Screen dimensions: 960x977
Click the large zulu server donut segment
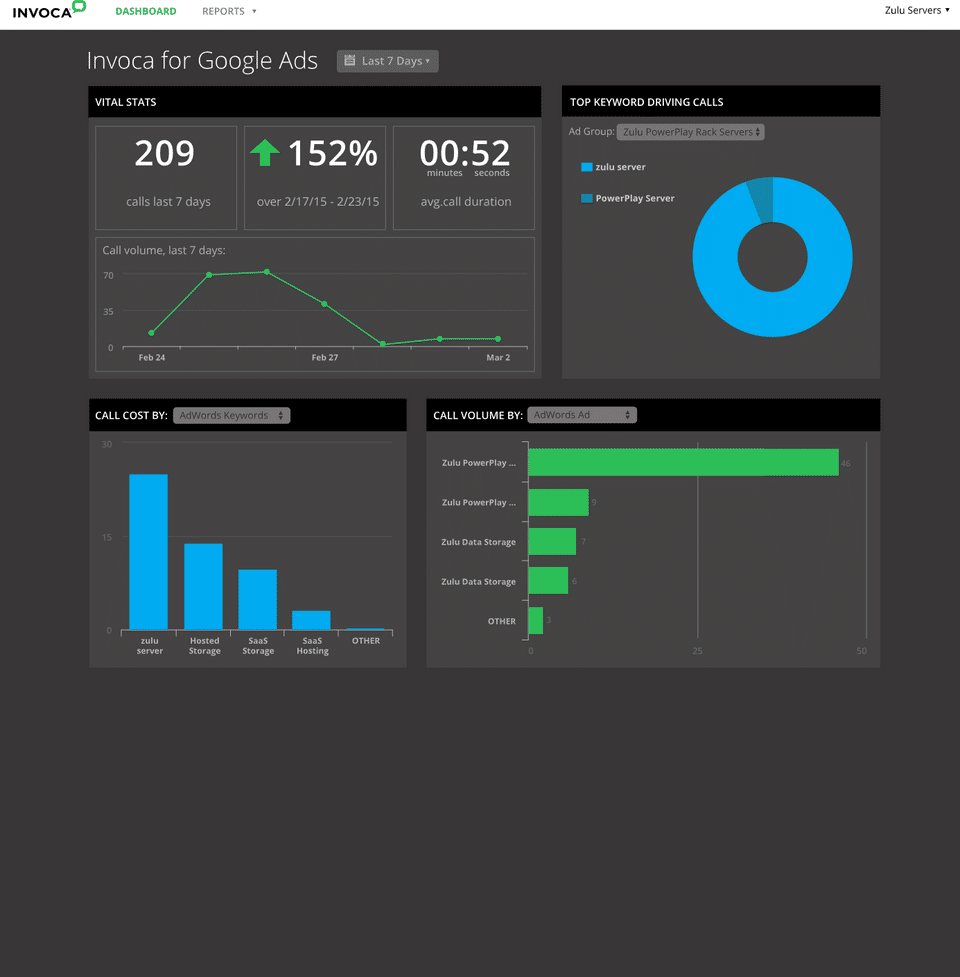coord(772,315)
